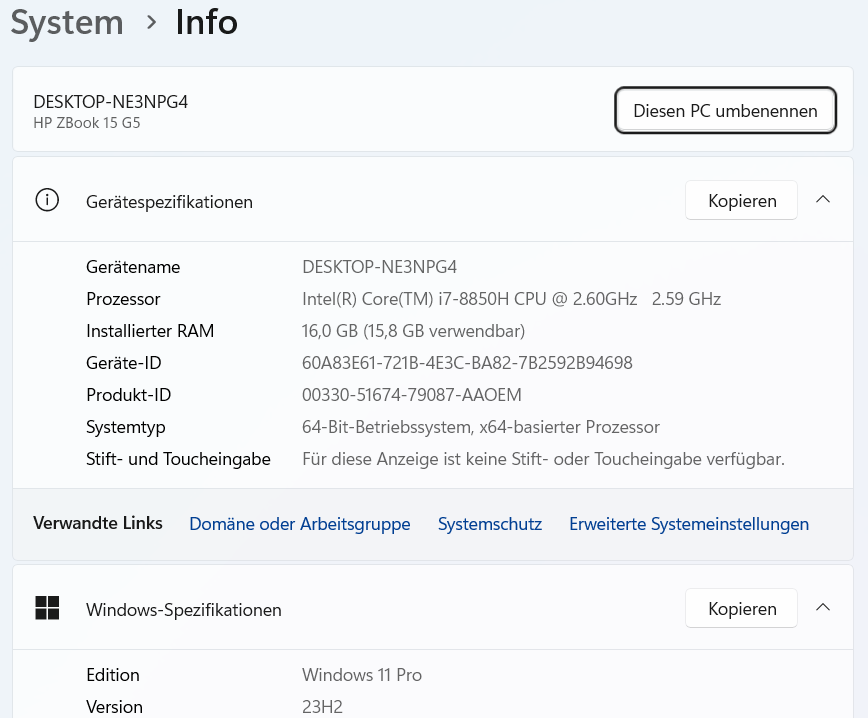Click the Windows 11 Pro value

(x=361, y=675)
